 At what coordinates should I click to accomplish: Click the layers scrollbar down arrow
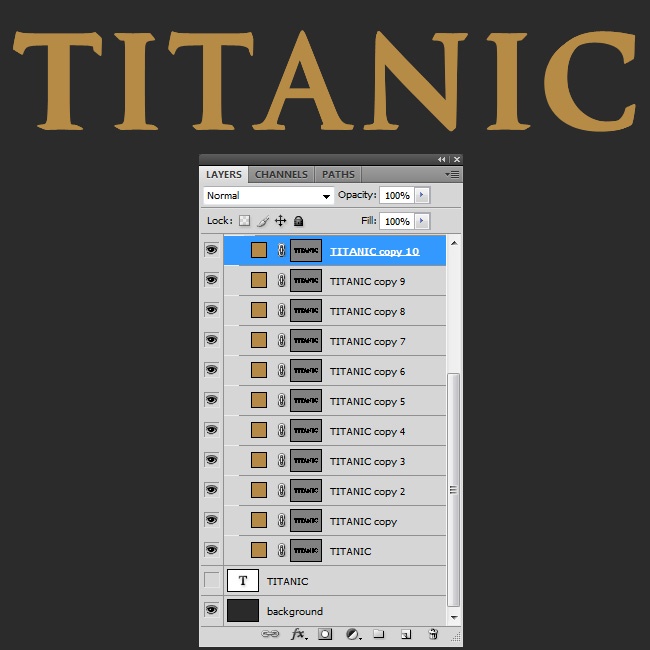tap(454, 618)
